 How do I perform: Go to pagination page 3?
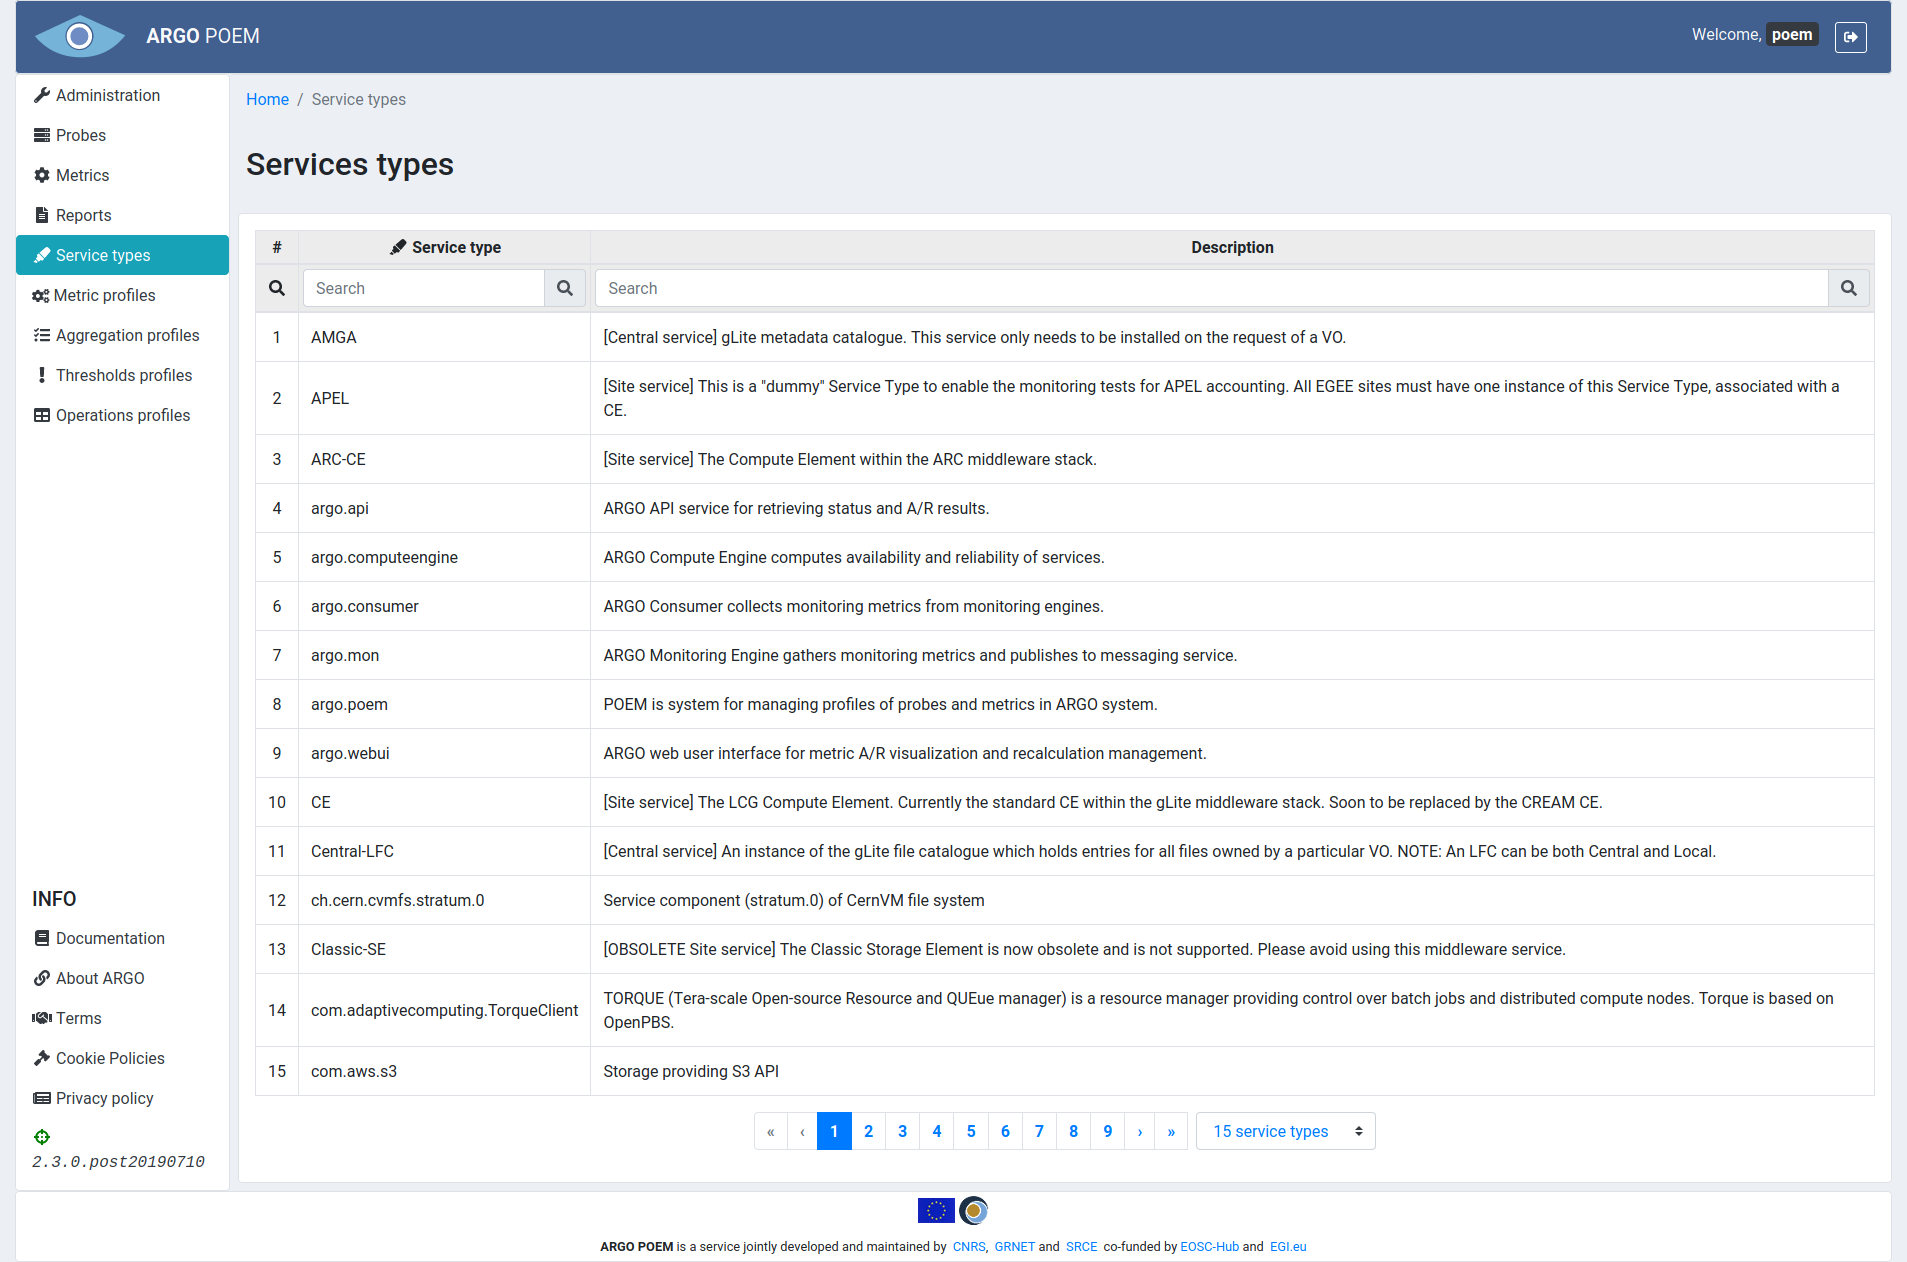(x=903, y=1131)
